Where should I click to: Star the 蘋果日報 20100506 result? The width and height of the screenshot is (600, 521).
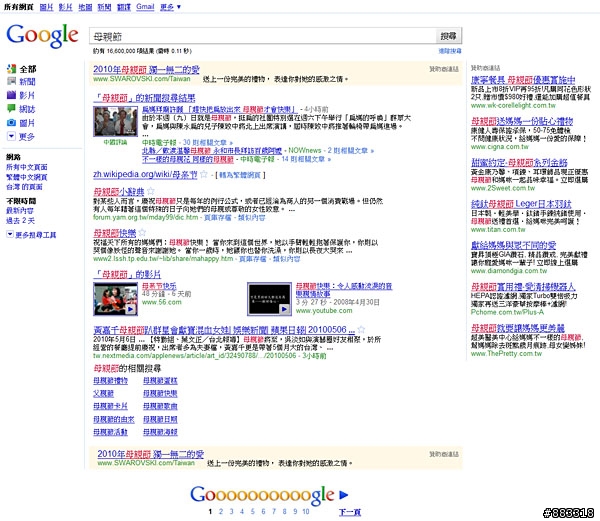click(361, 329)
